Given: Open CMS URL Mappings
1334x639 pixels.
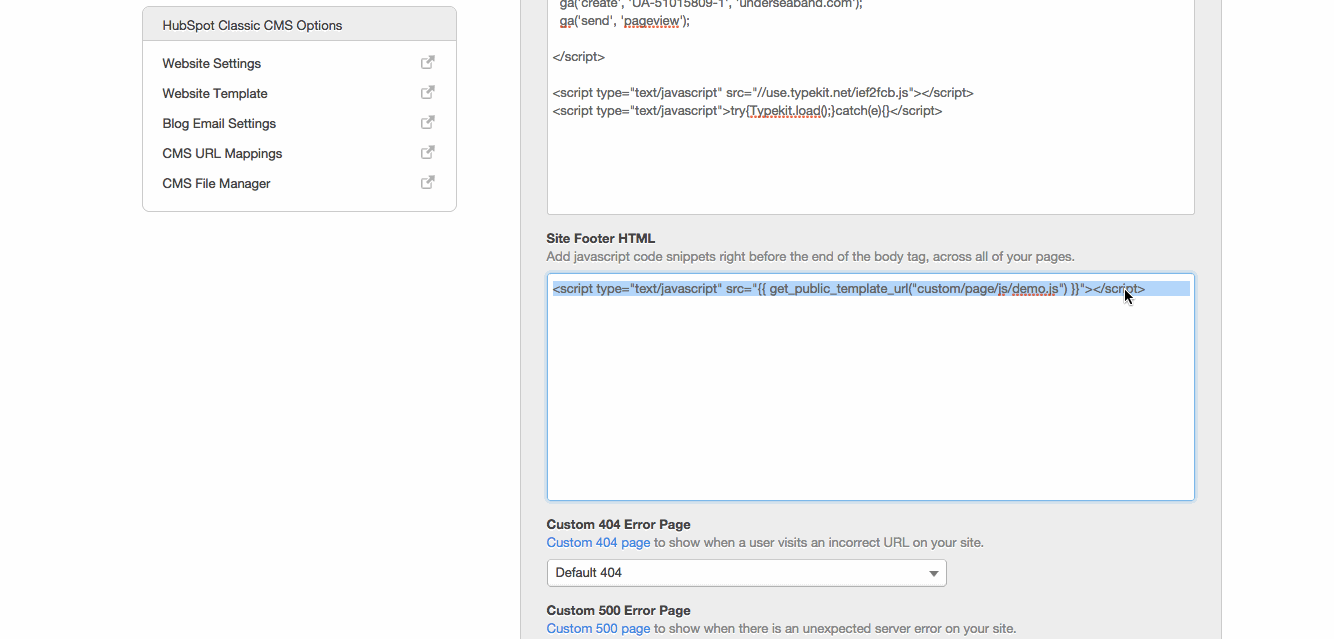Looking at the screenshot, I should (x=222, y=154).
